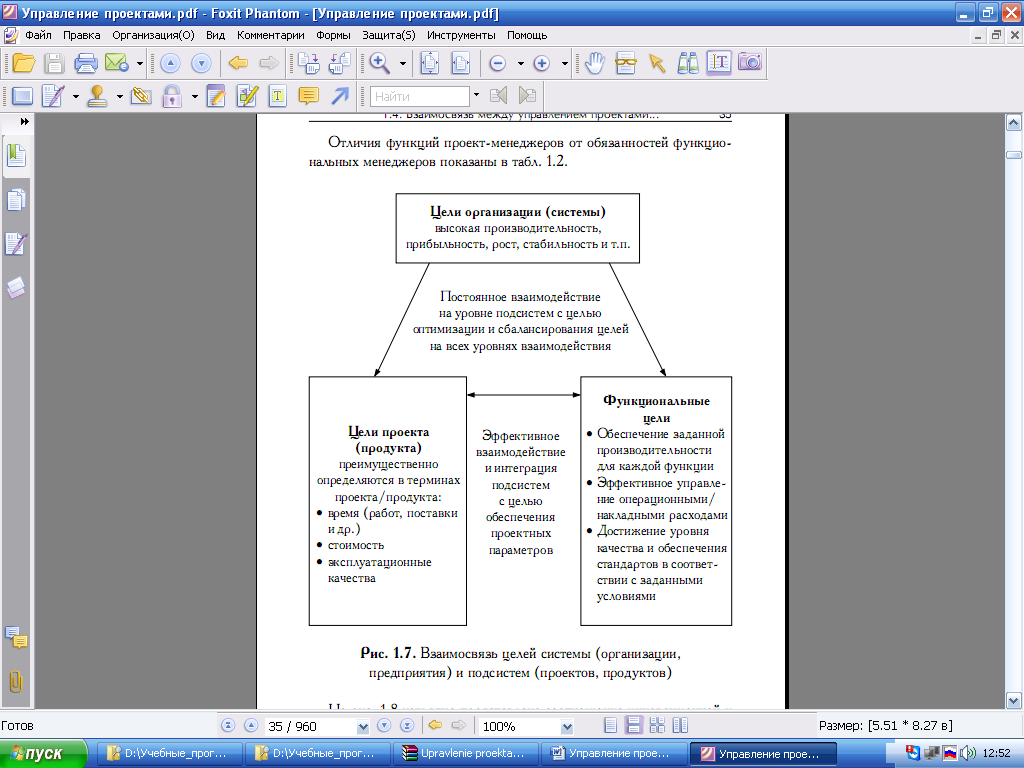Open the Pages thumbnails side panel
1024x768 pixels.
(x=16, y=200)
